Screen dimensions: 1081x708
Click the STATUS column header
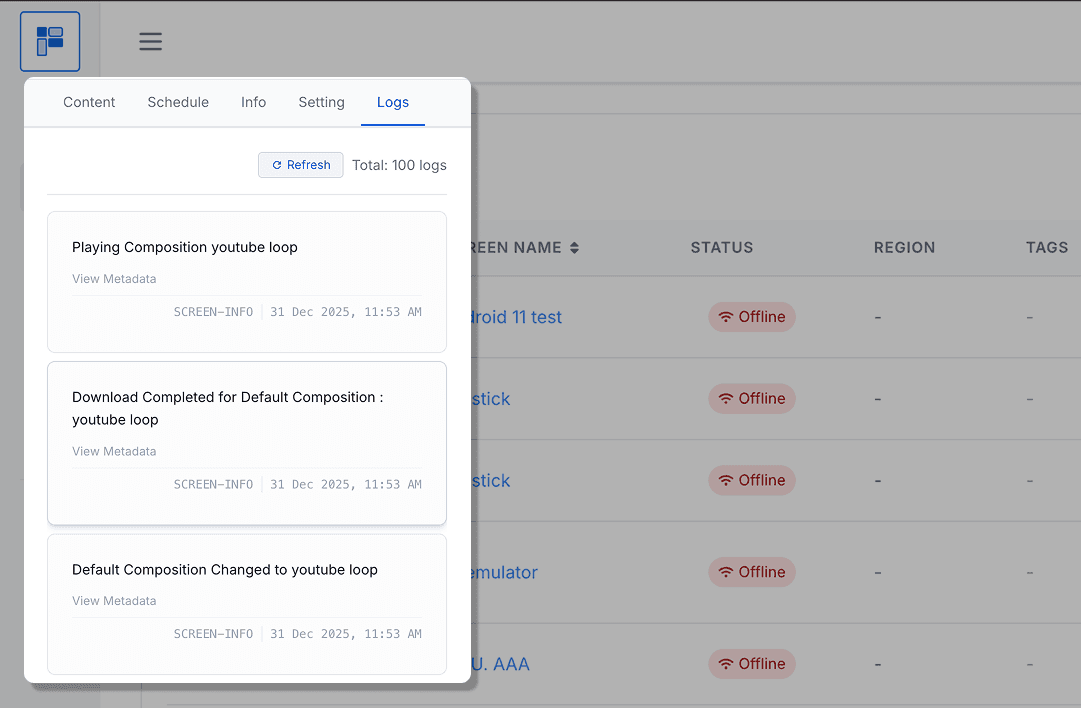722,247
